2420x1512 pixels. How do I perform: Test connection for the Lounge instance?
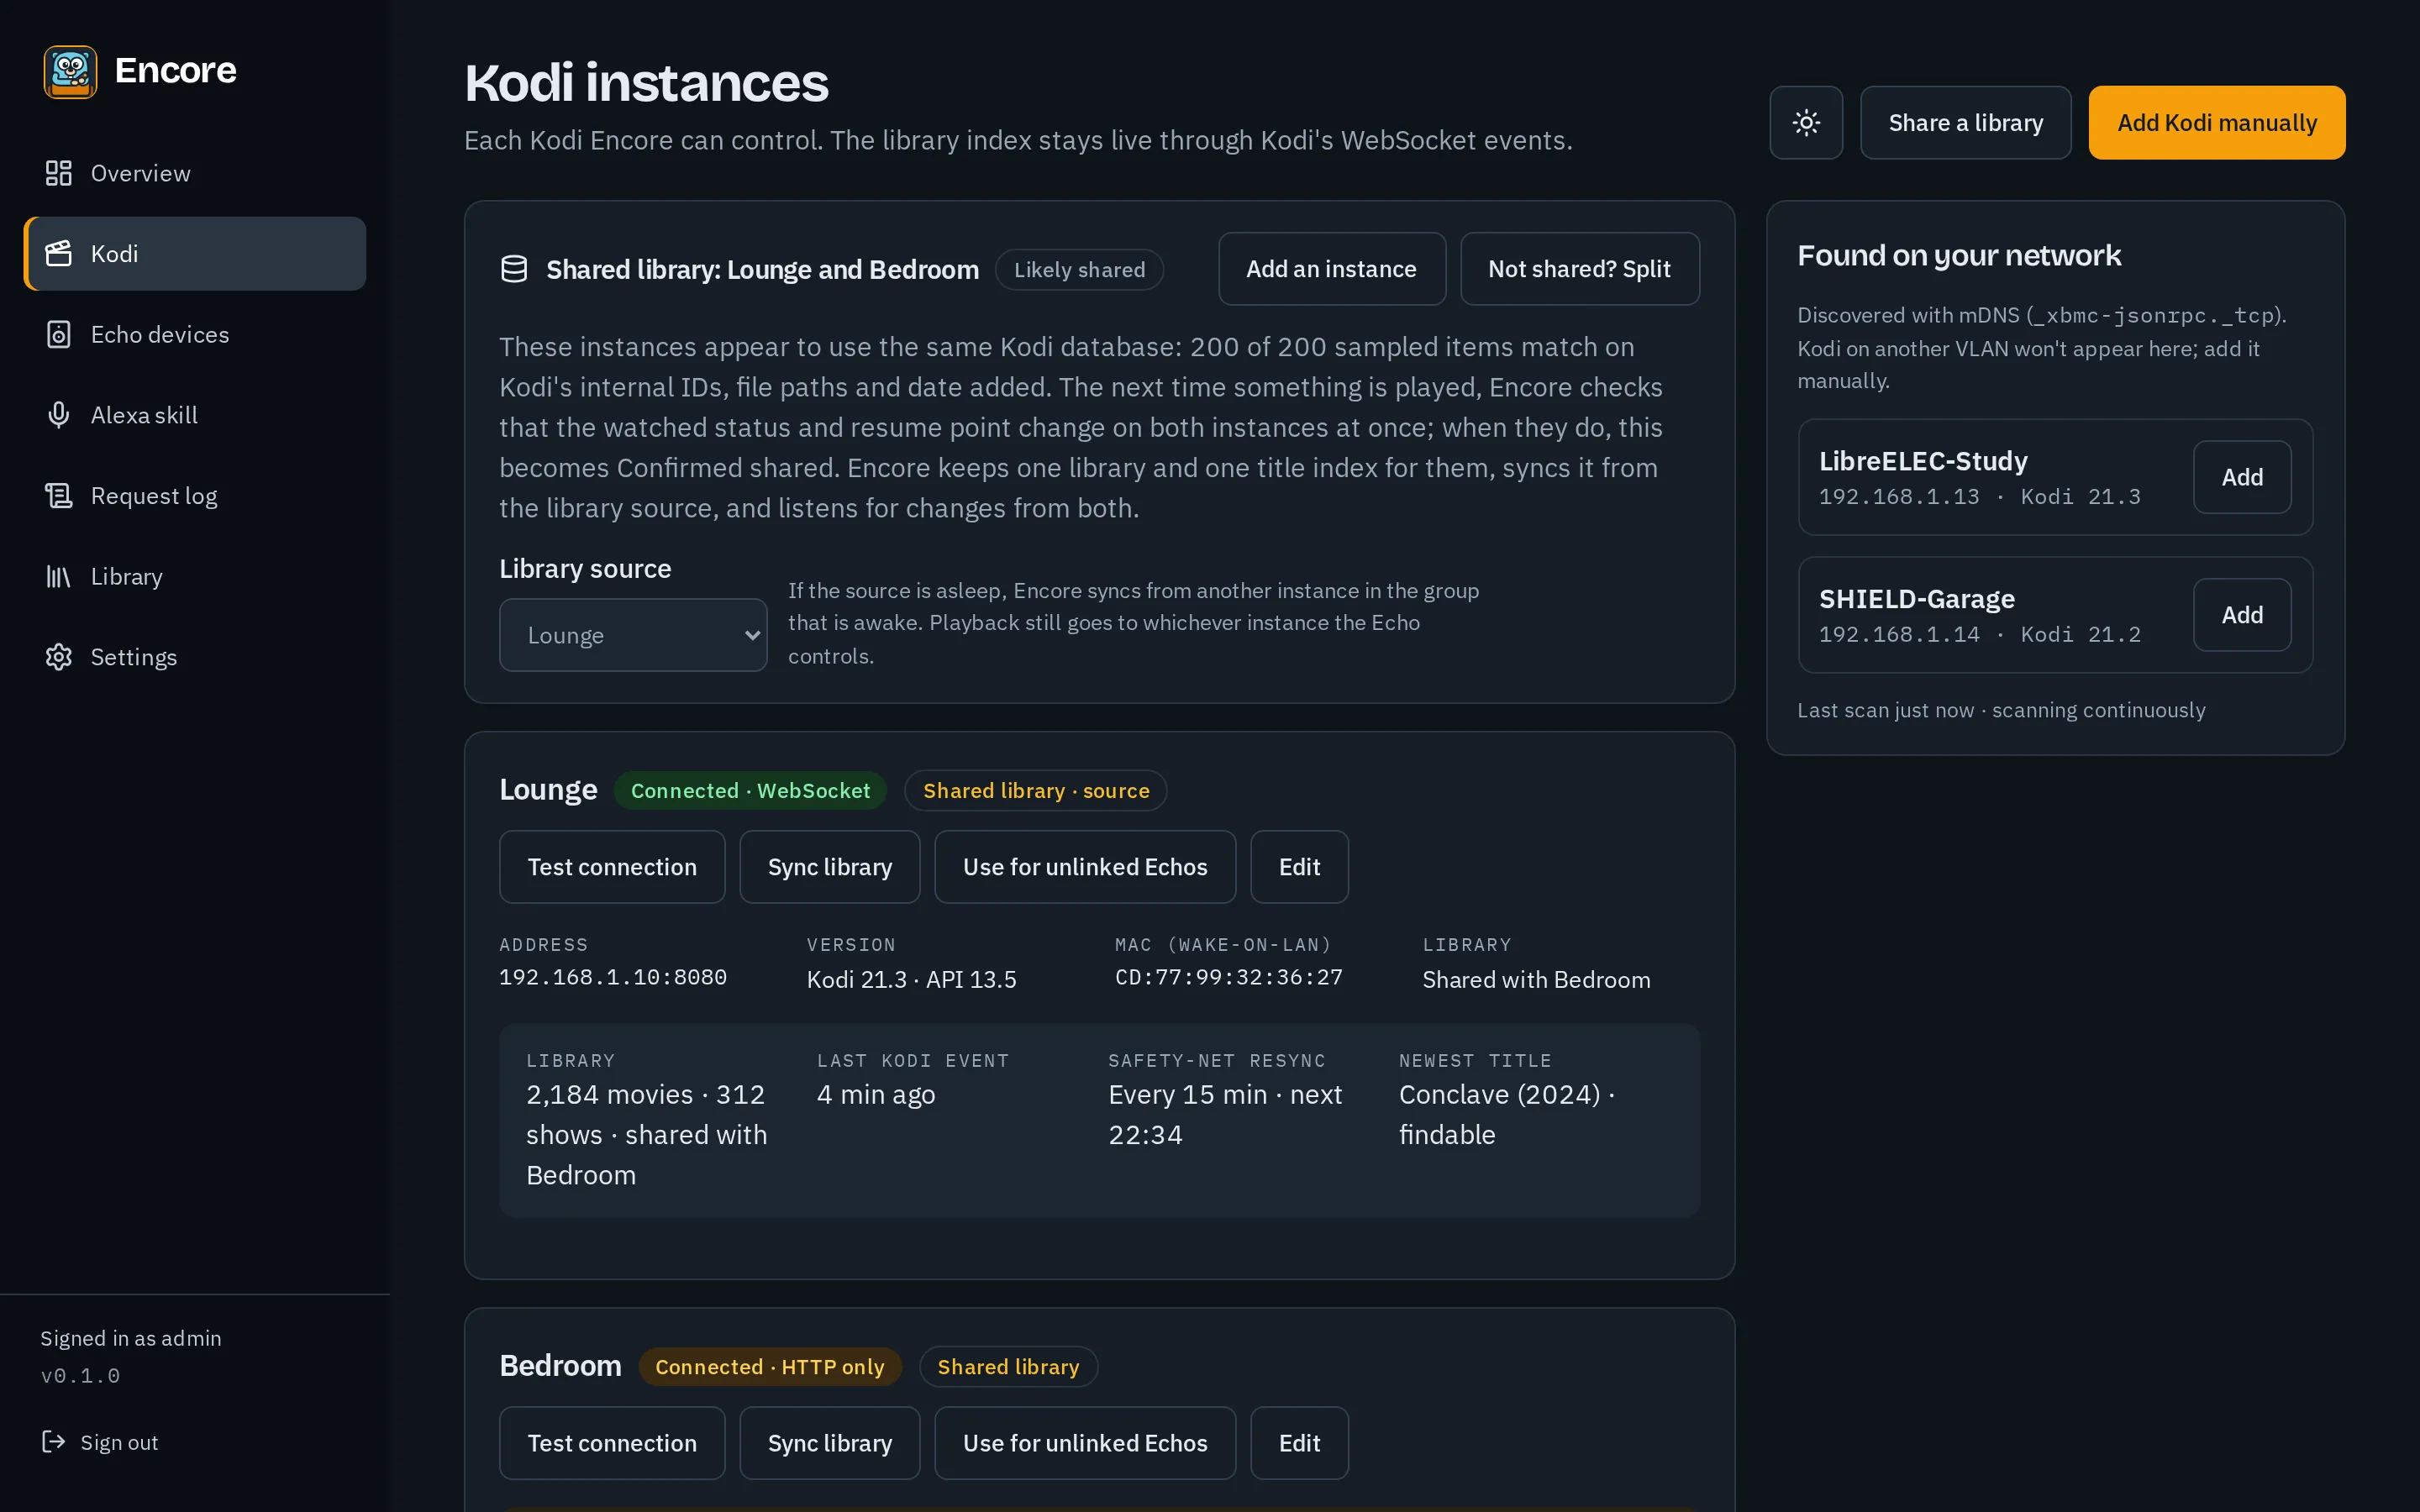coord(612,867)
